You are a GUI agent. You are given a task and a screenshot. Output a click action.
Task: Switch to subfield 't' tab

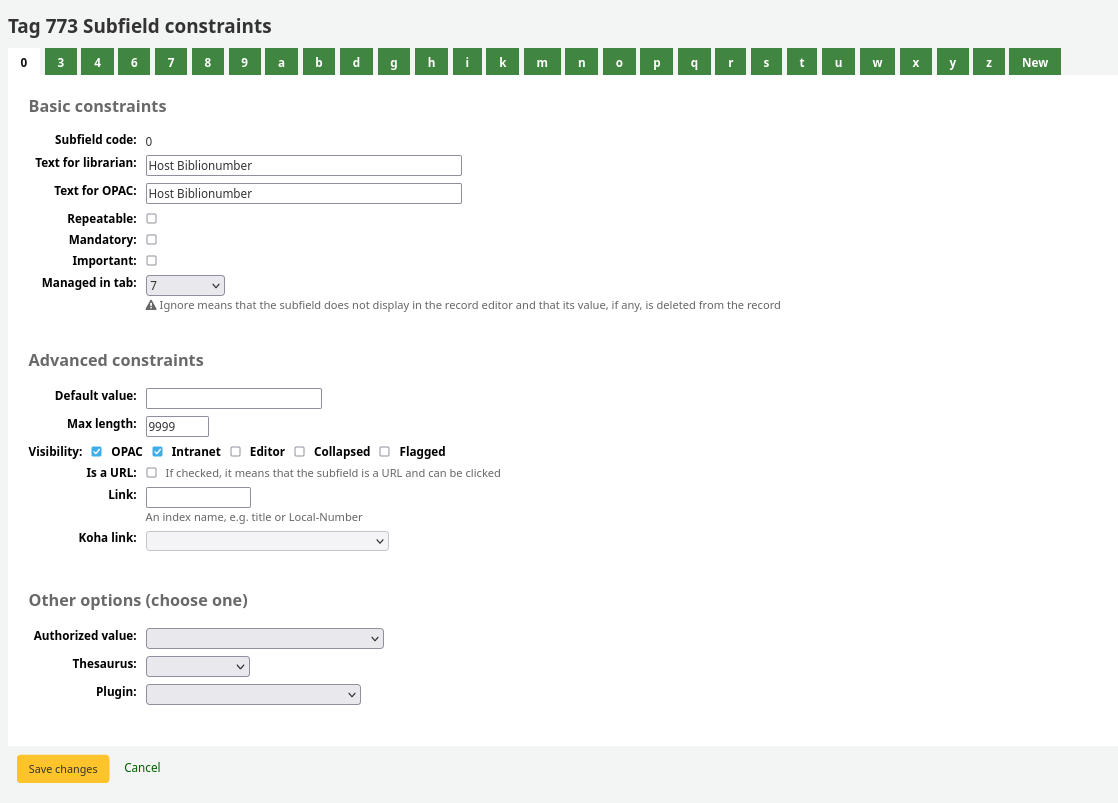tap(801, 62)
